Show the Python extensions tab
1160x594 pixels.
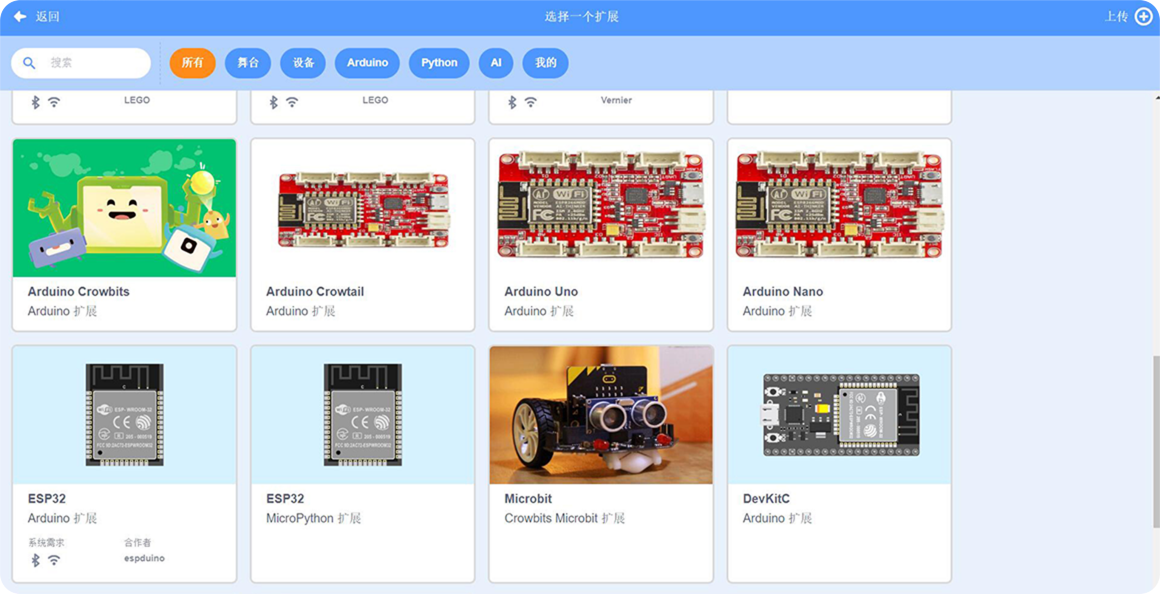tap(439, 63)
